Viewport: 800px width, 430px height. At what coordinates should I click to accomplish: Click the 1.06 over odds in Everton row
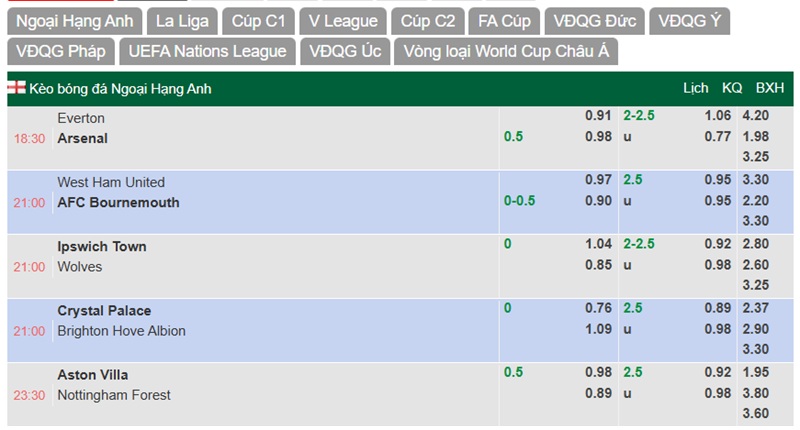[718, 116]
